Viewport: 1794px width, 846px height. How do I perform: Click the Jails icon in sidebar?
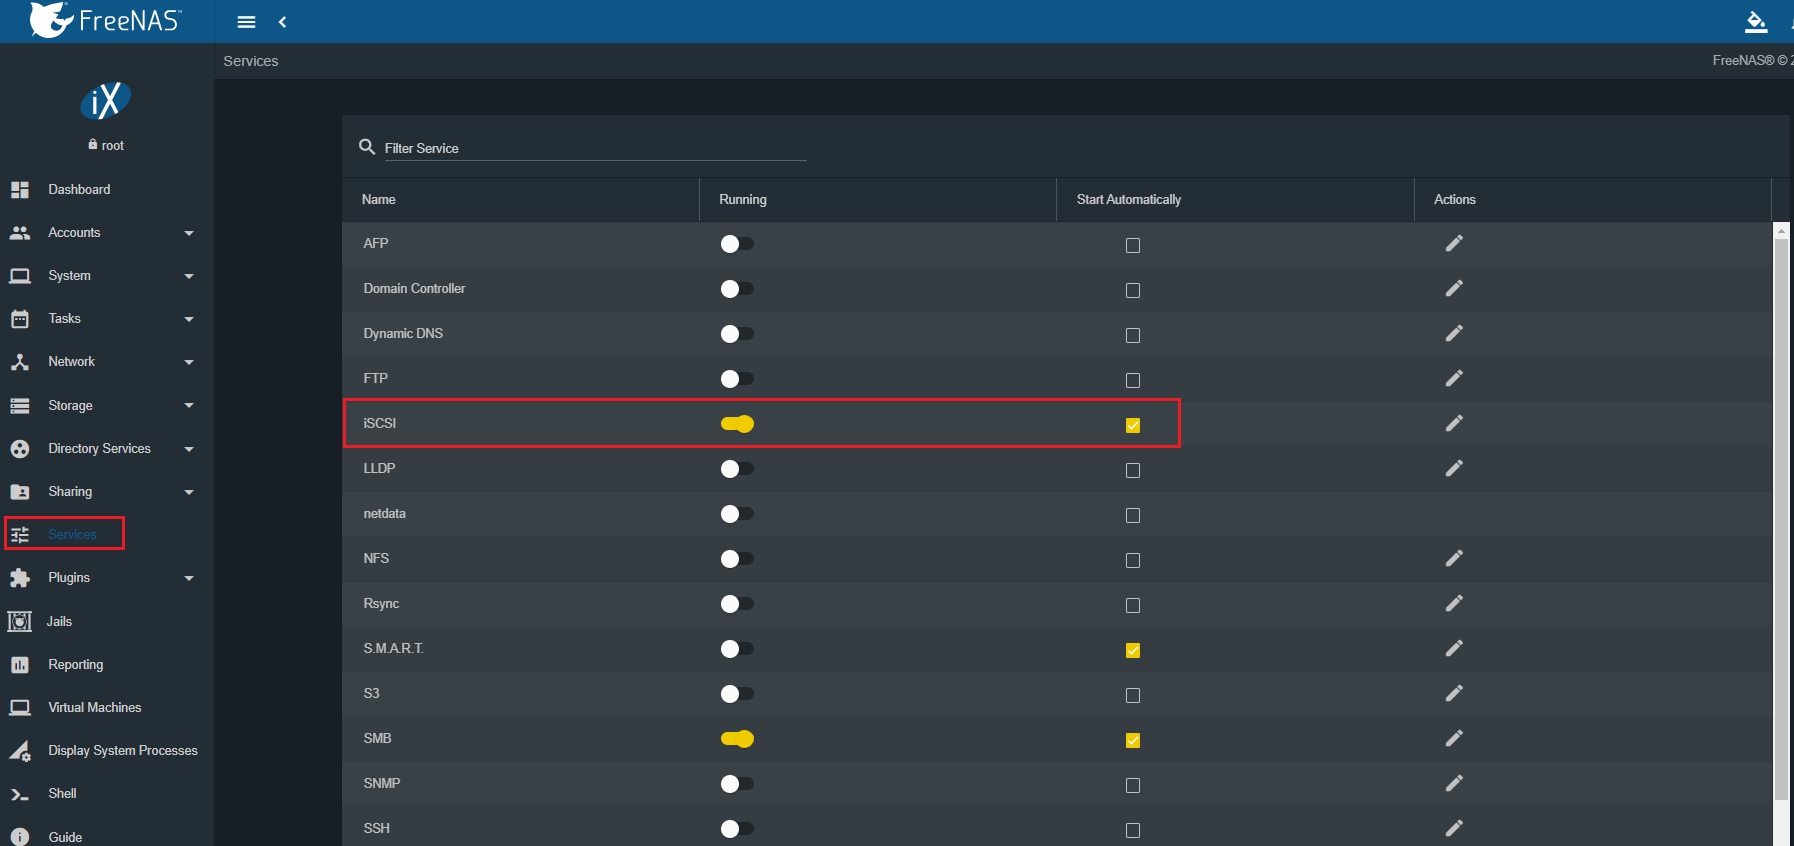[20, 621]
